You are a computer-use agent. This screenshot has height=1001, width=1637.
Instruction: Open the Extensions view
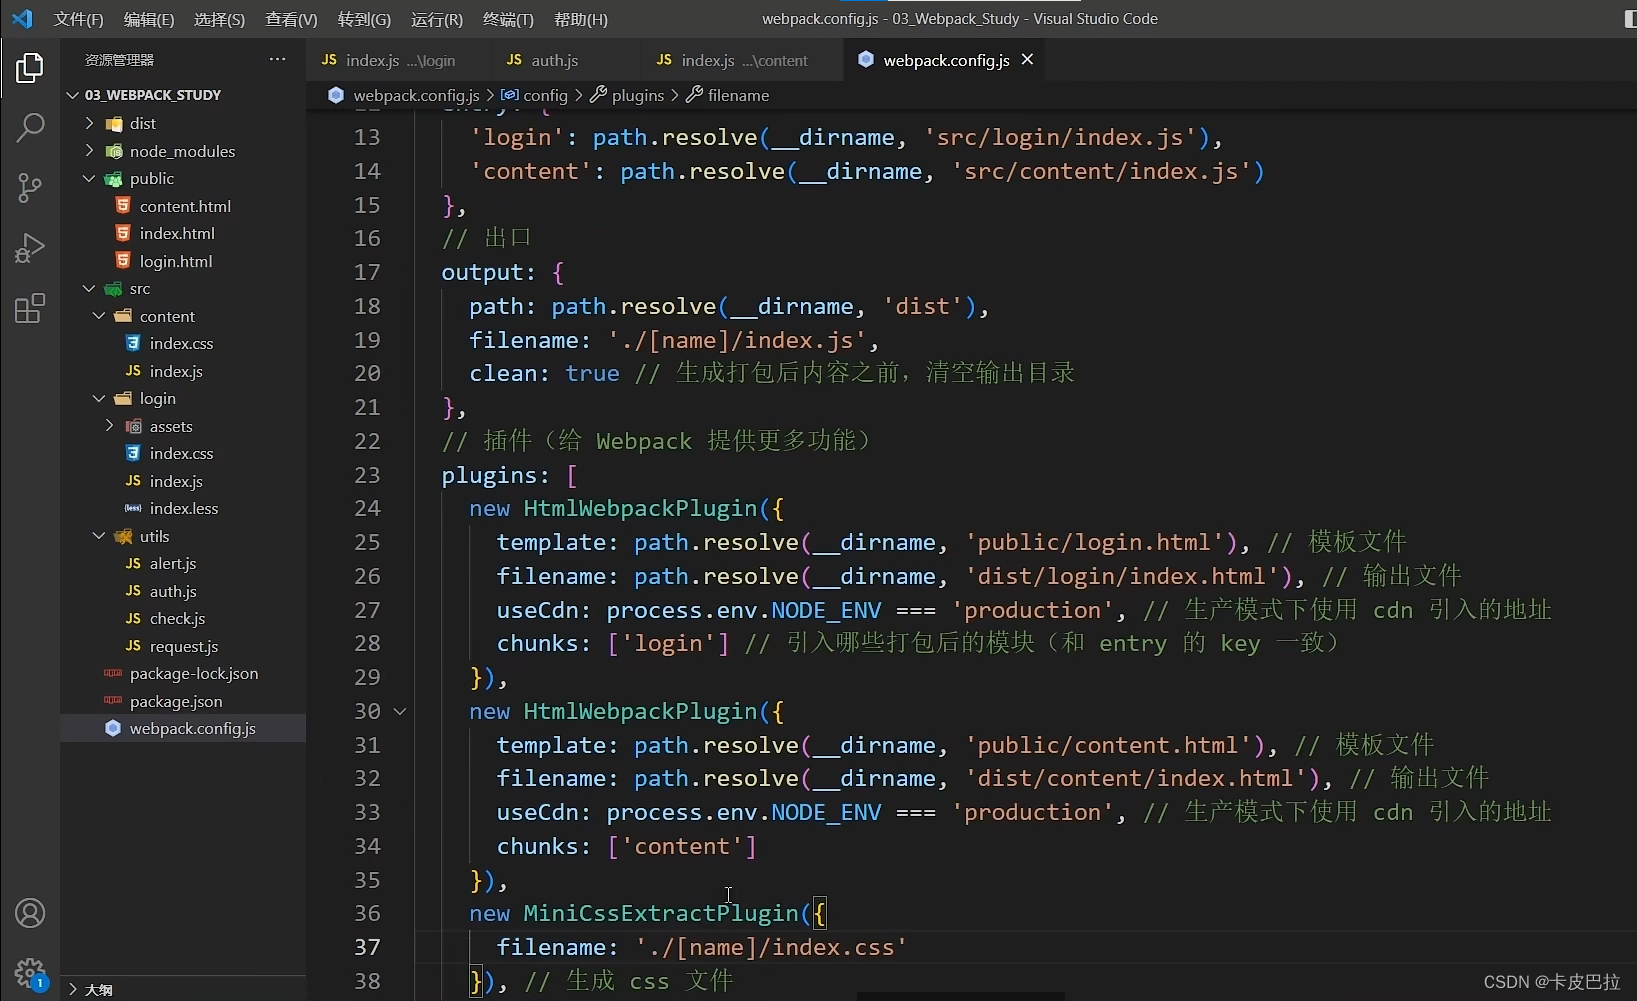point(30,308)
